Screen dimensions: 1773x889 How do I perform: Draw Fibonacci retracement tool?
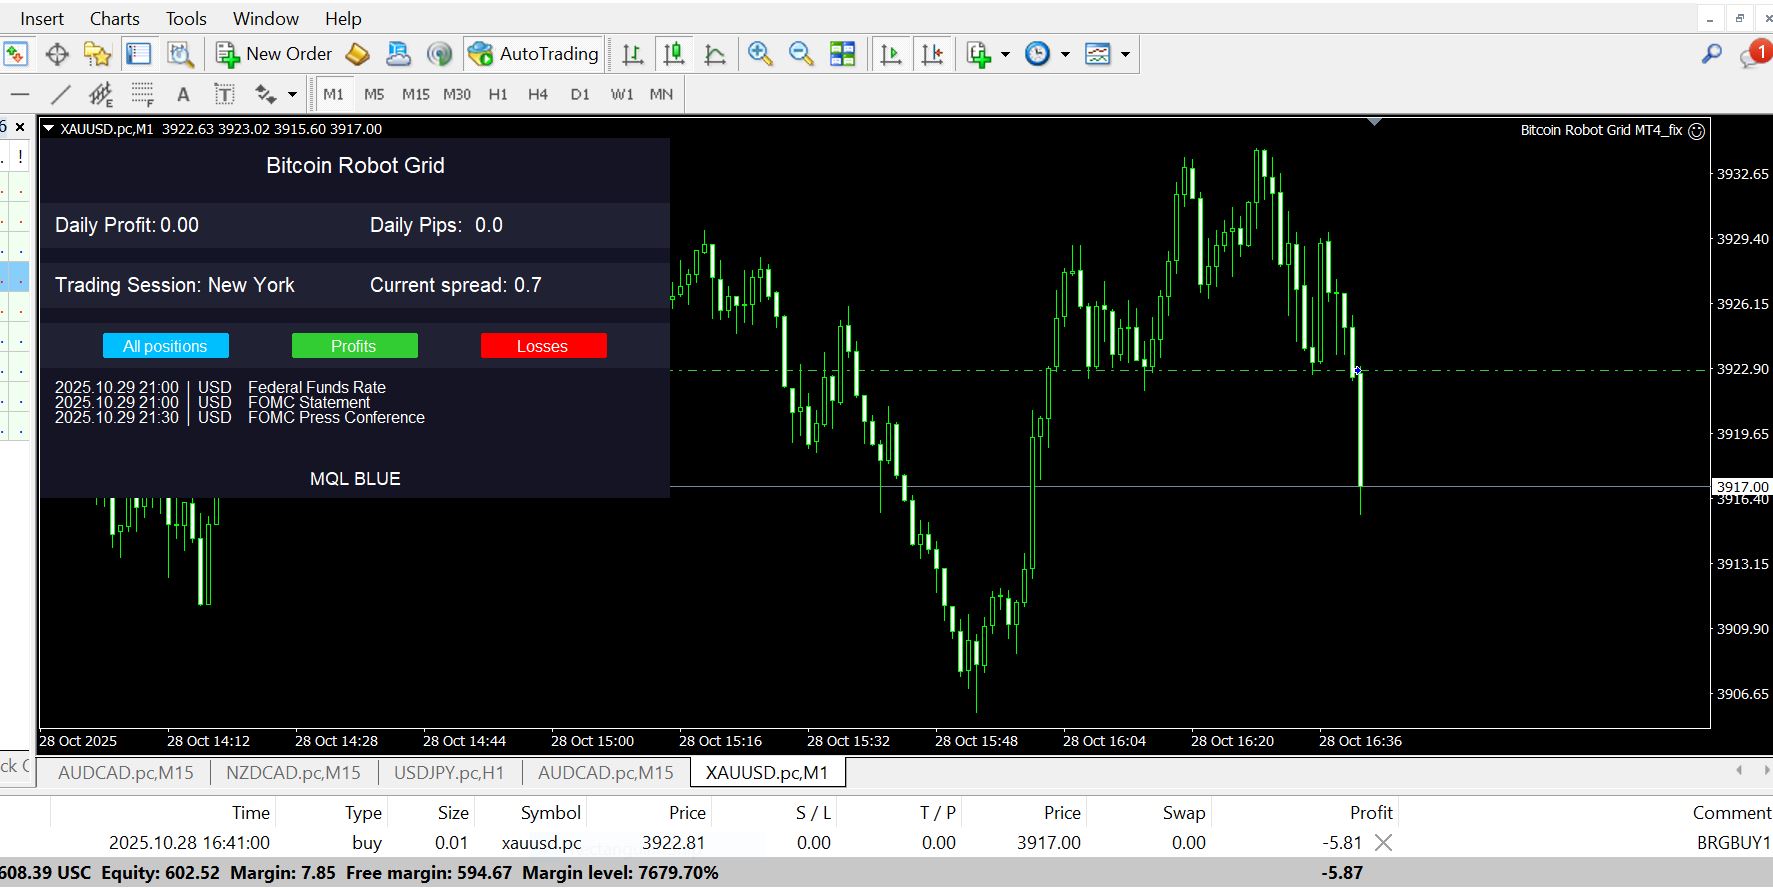point(142,94)
